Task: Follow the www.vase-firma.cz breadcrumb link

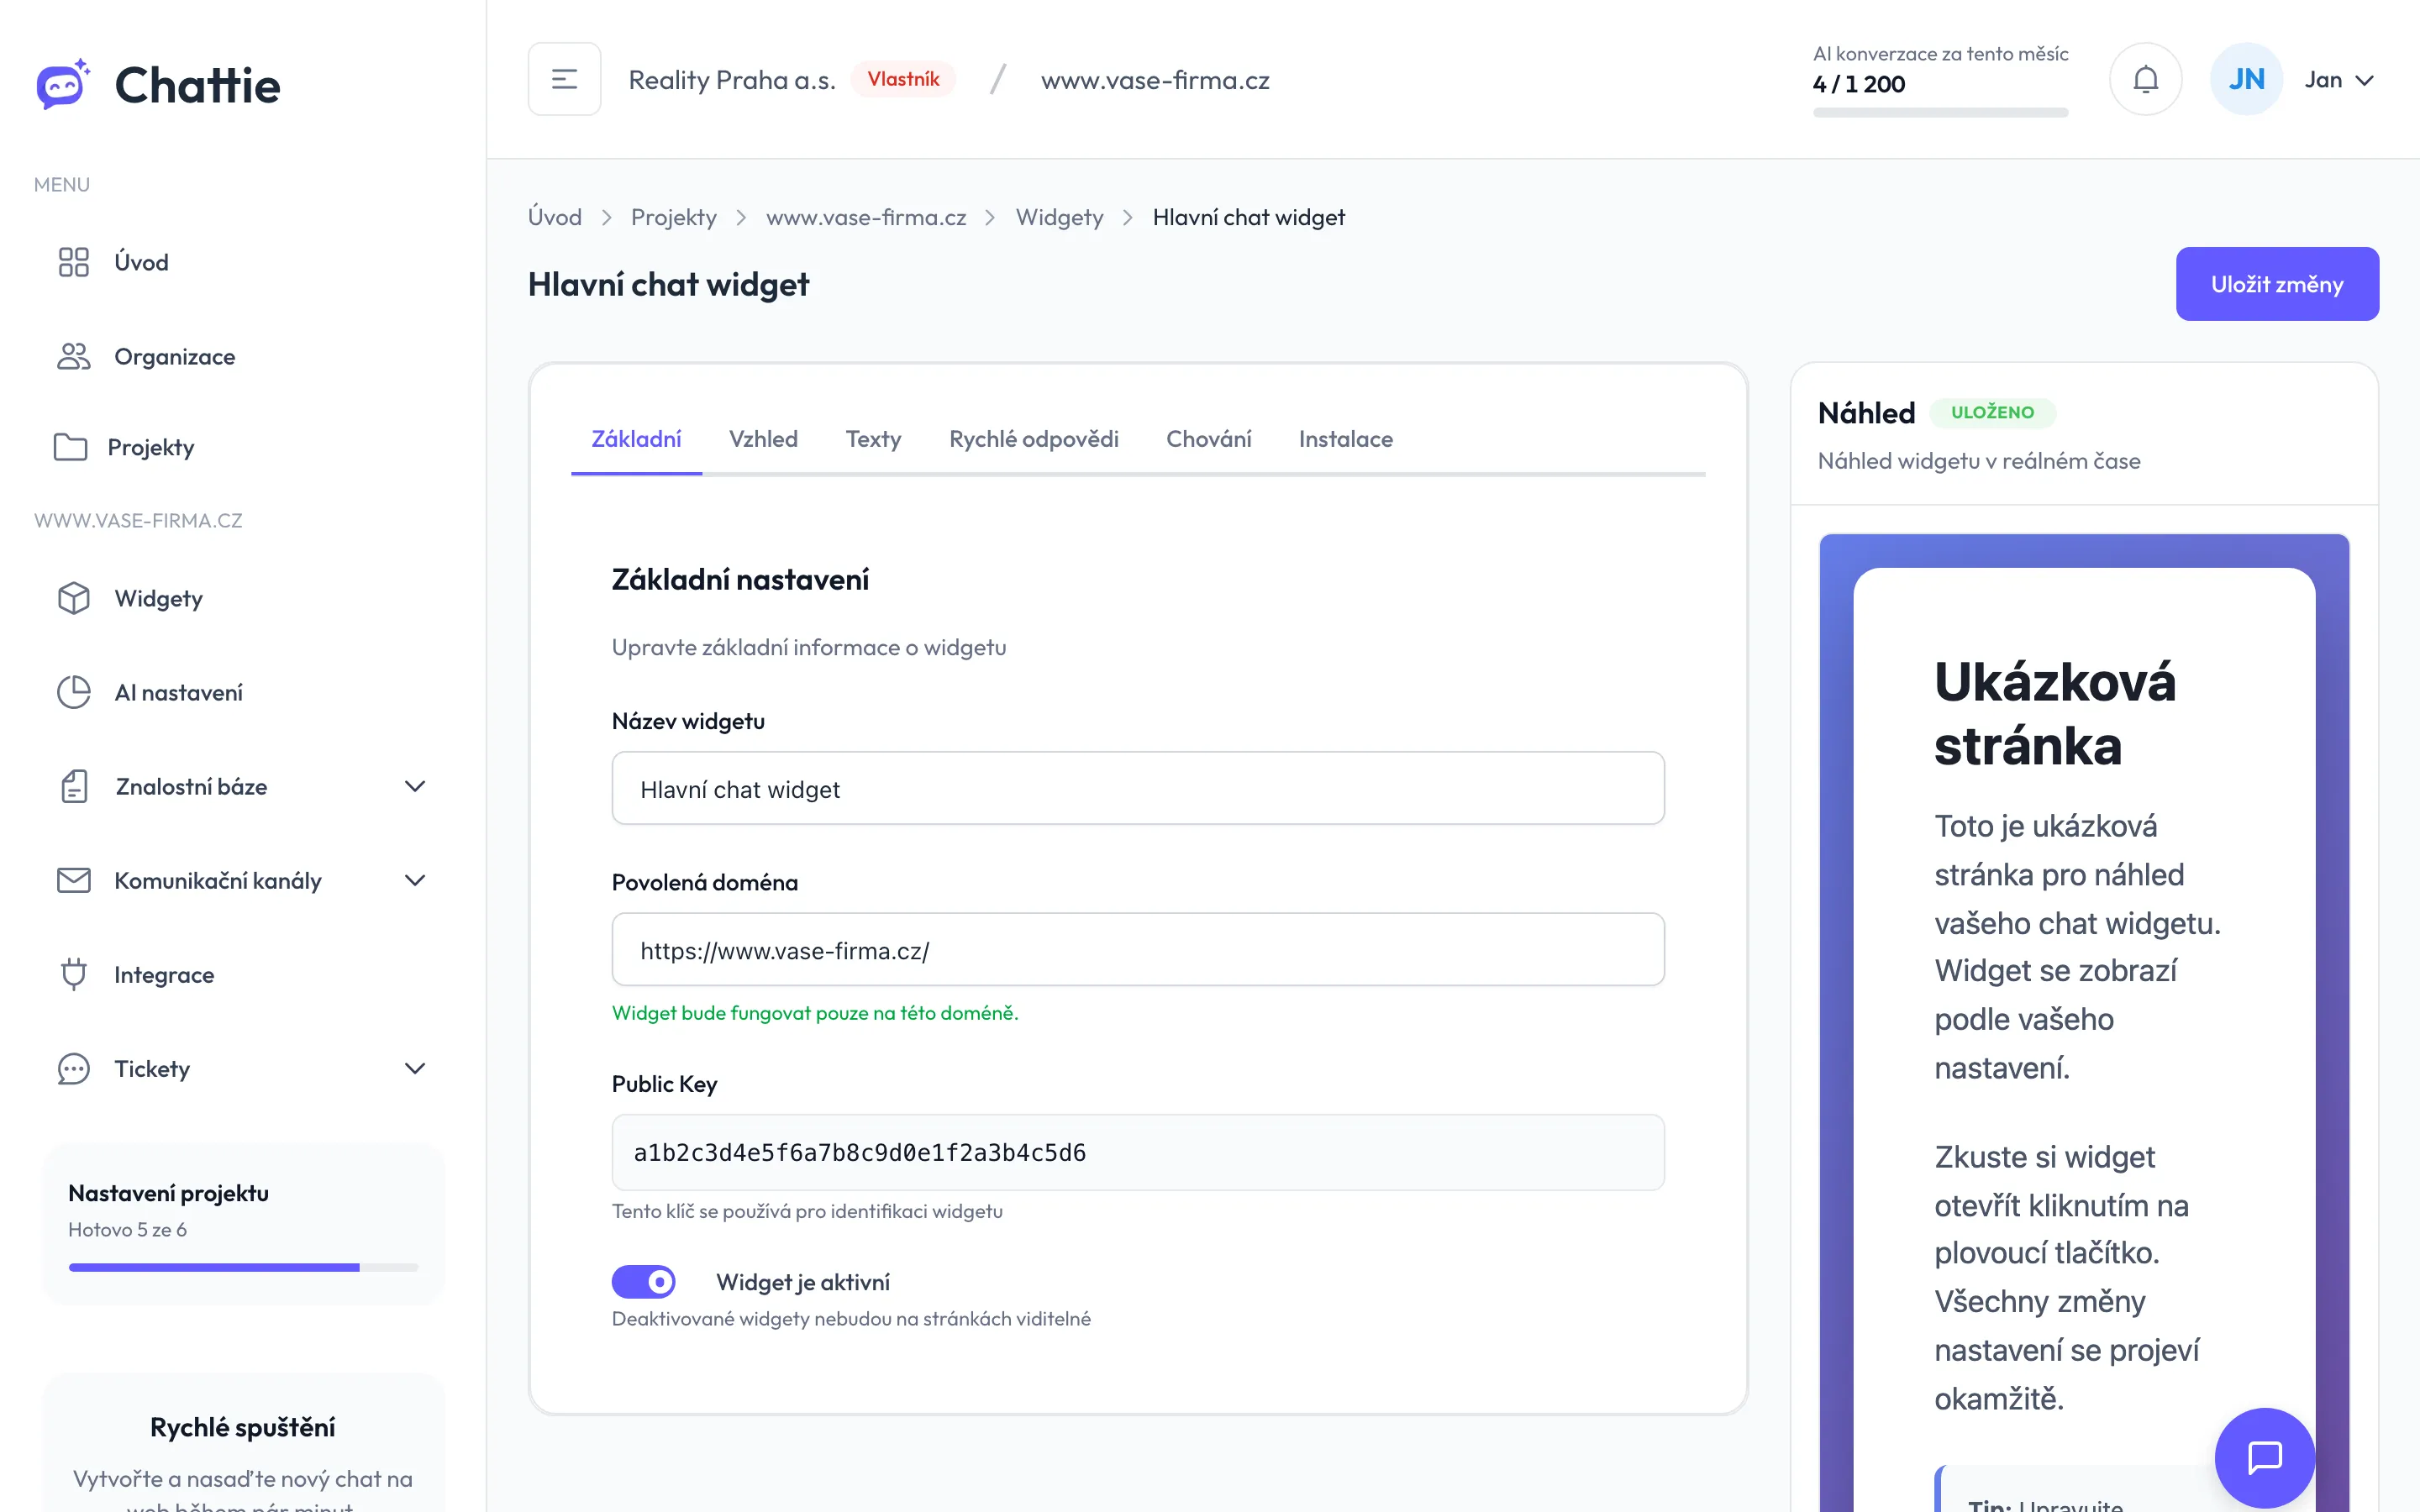Action: (x=865, y=217)
